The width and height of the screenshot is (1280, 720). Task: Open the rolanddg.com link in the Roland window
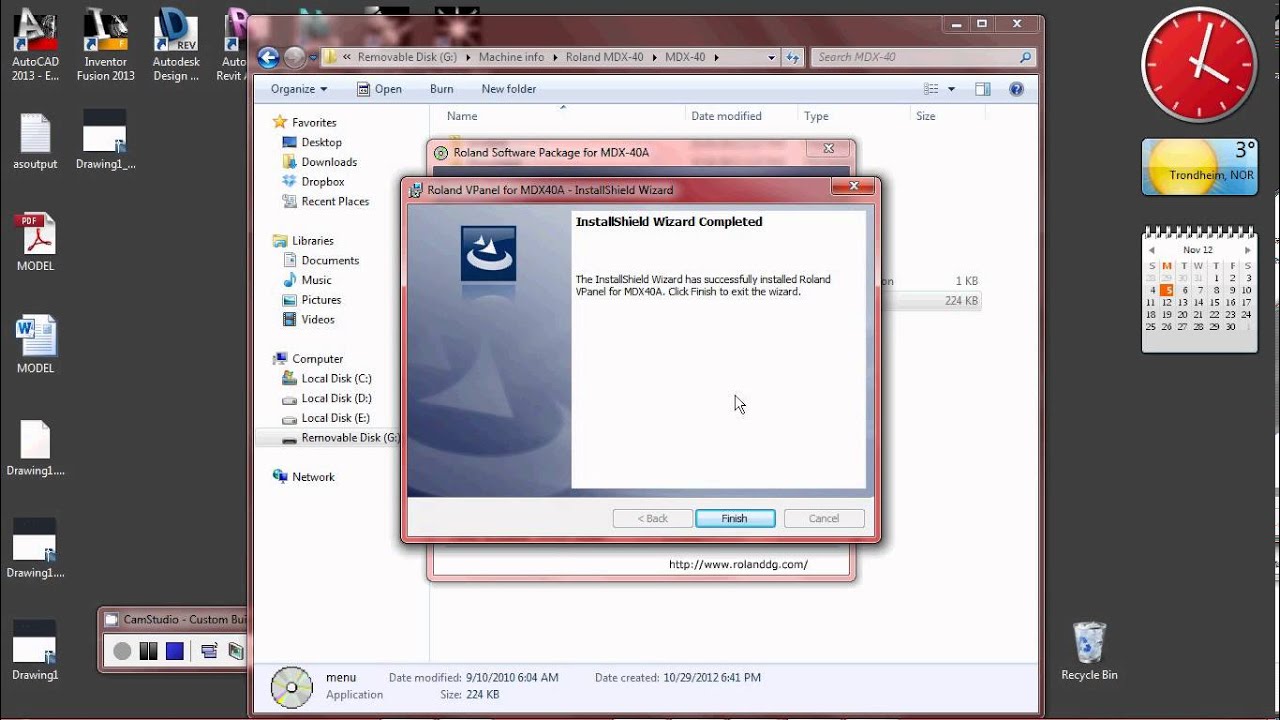click(738, 564)
